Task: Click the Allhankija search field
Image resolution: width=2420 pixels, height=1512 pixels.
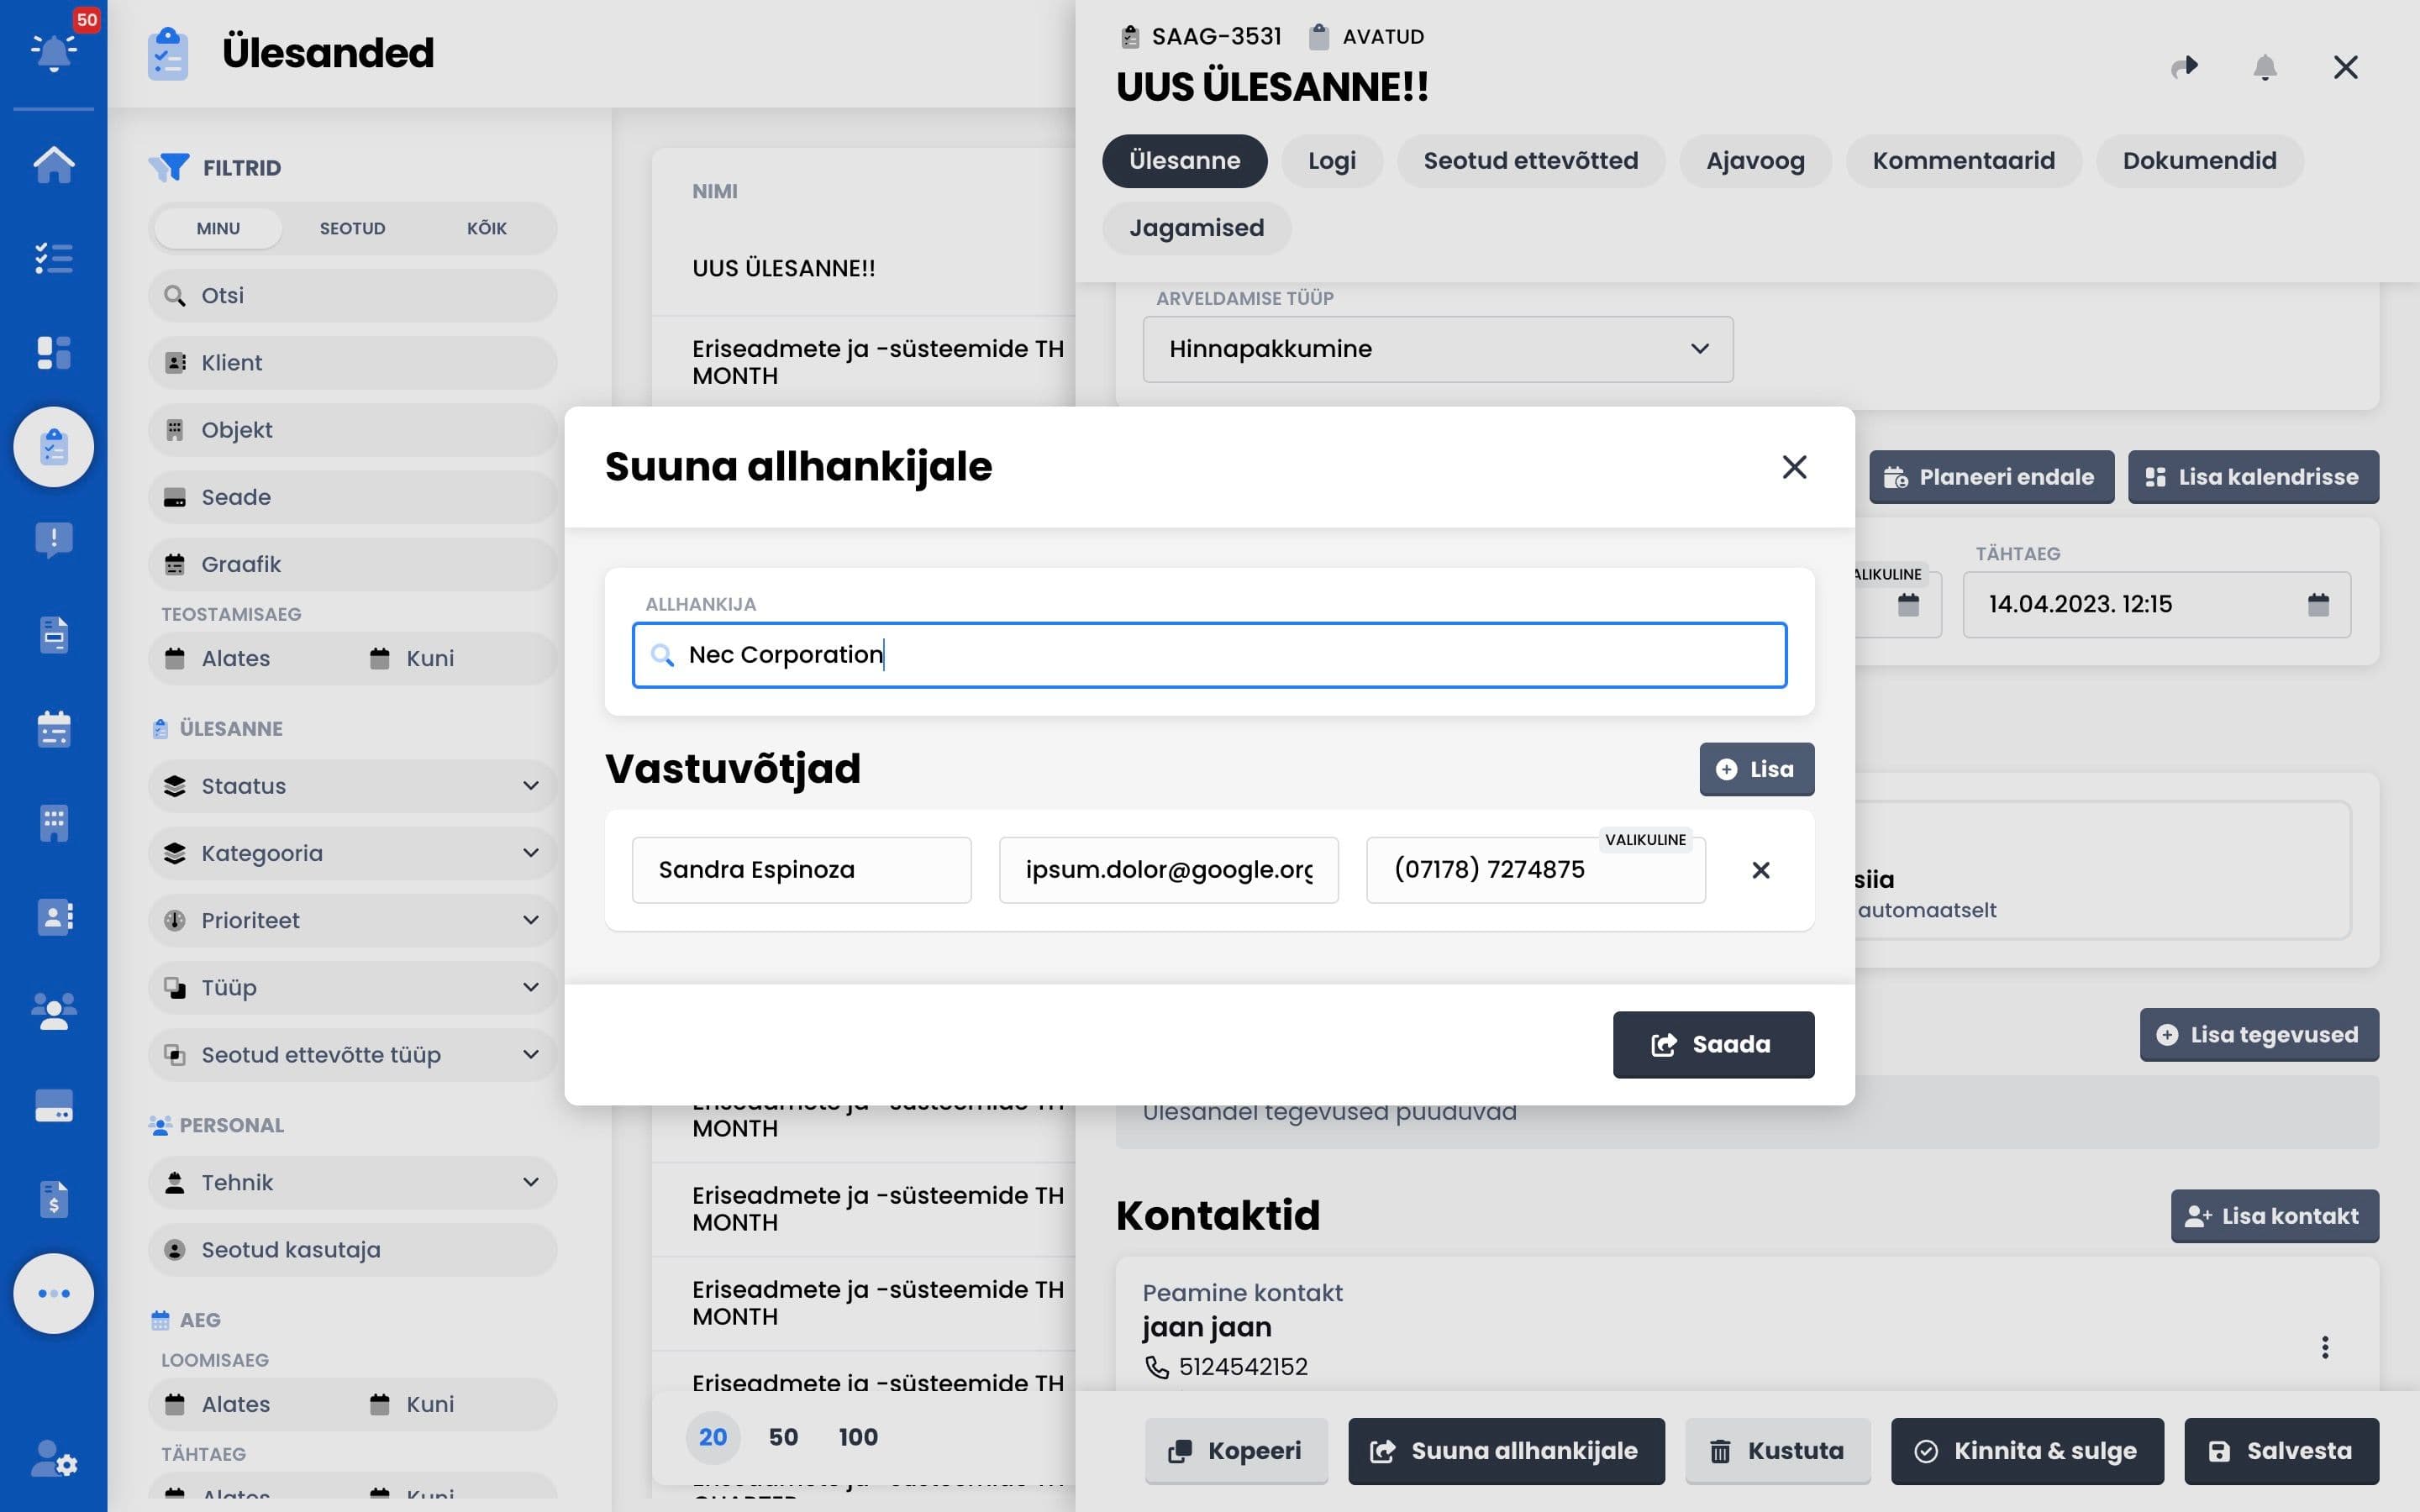Action: 1209,655
